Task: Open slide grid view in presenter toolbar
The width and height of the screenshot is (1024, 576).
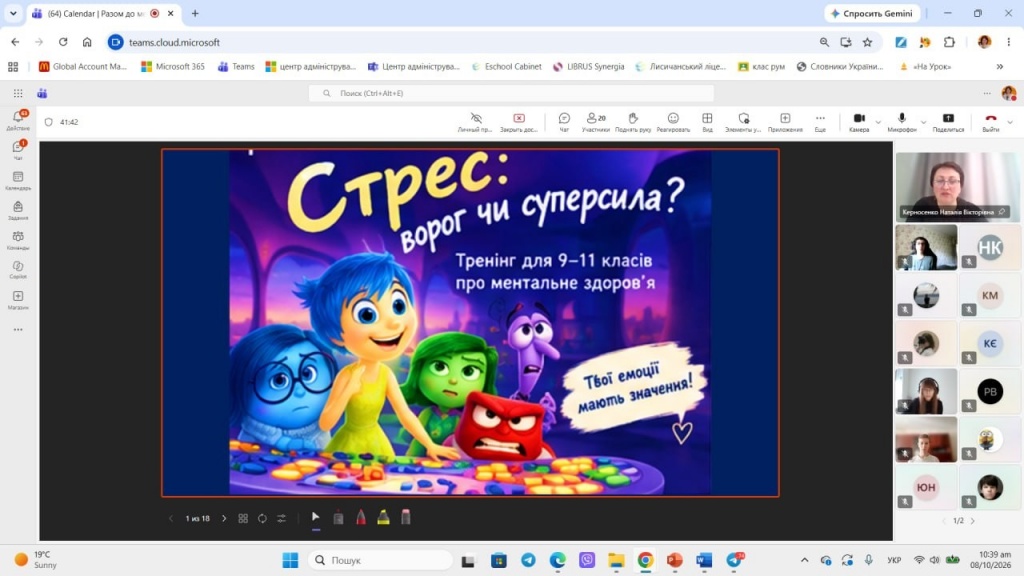Action: pos(243,519)
